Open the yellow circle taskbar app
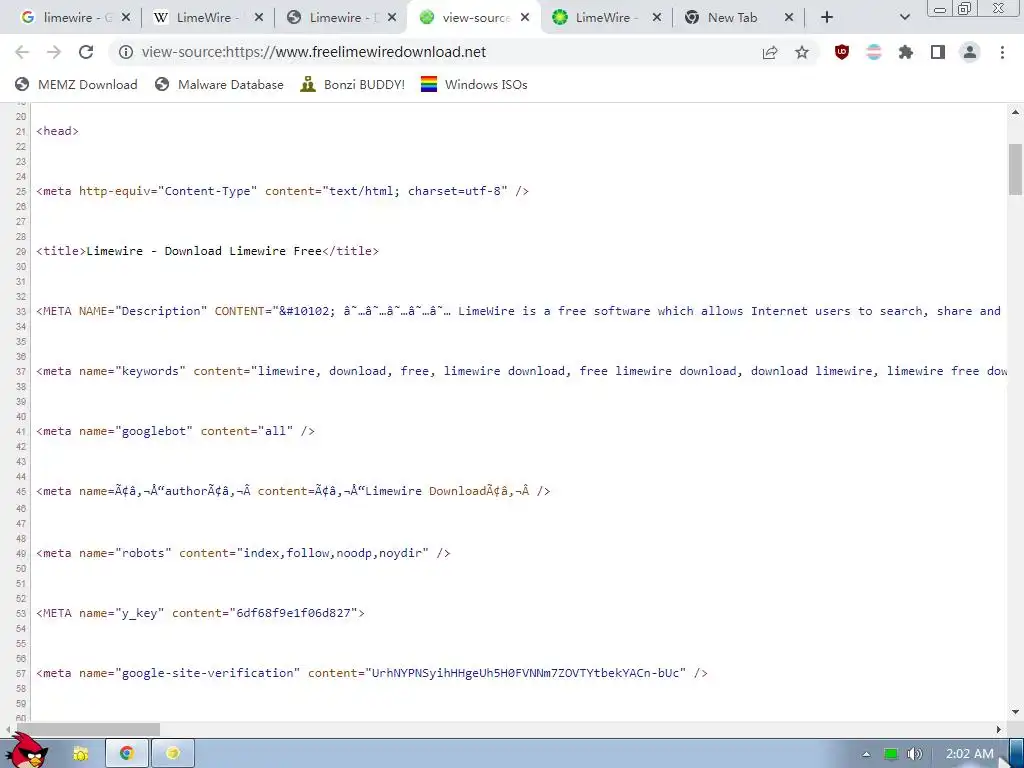 pos(173,754)
